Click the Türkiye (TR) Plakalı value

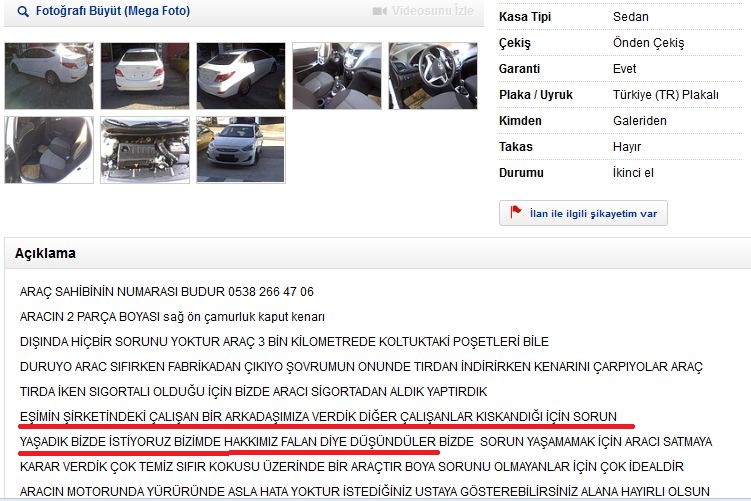click(666, 95)
